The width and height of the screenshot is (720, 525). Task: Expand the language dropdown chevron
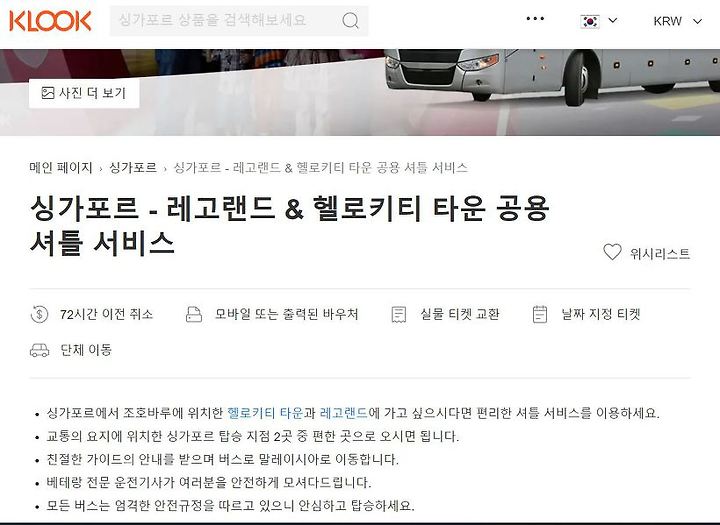pyautogui.click(x=613, y=21)
